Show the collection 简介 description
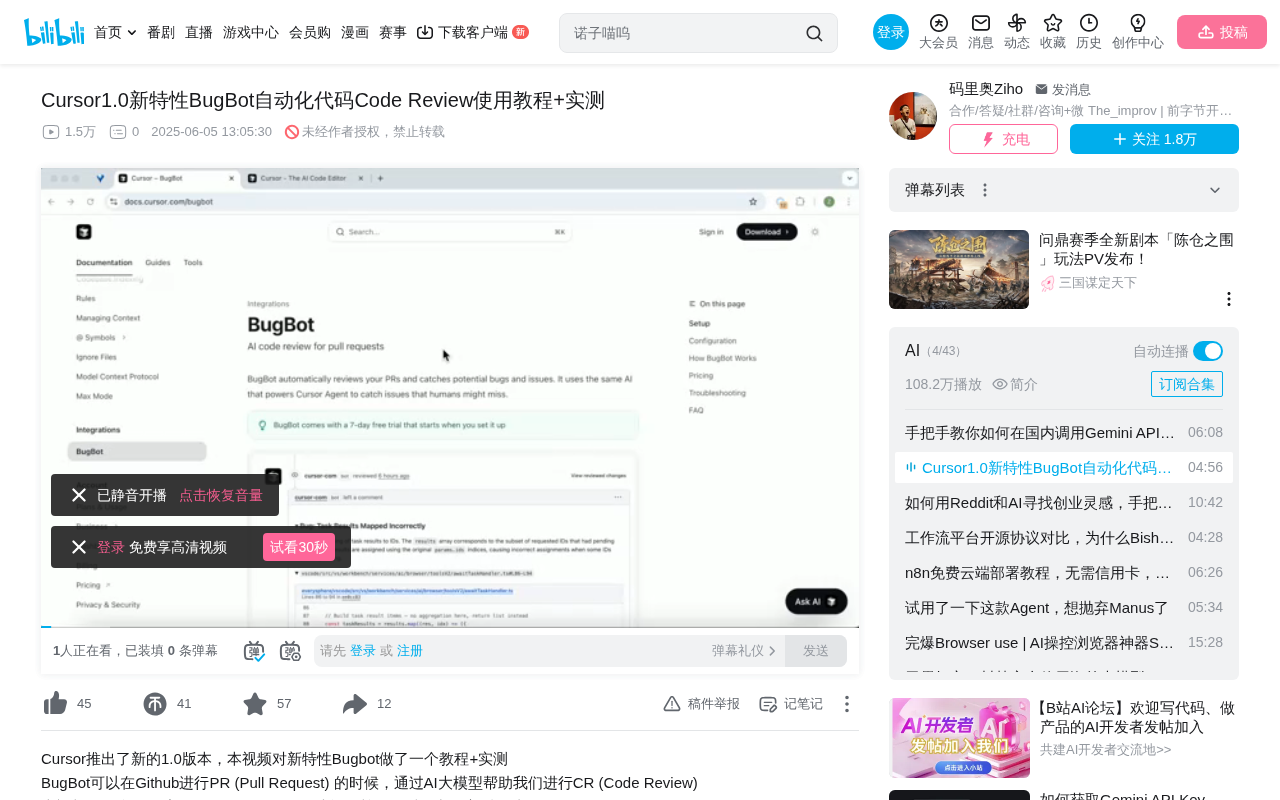The image size is (1280, 800). click(x=1015, y=384)
